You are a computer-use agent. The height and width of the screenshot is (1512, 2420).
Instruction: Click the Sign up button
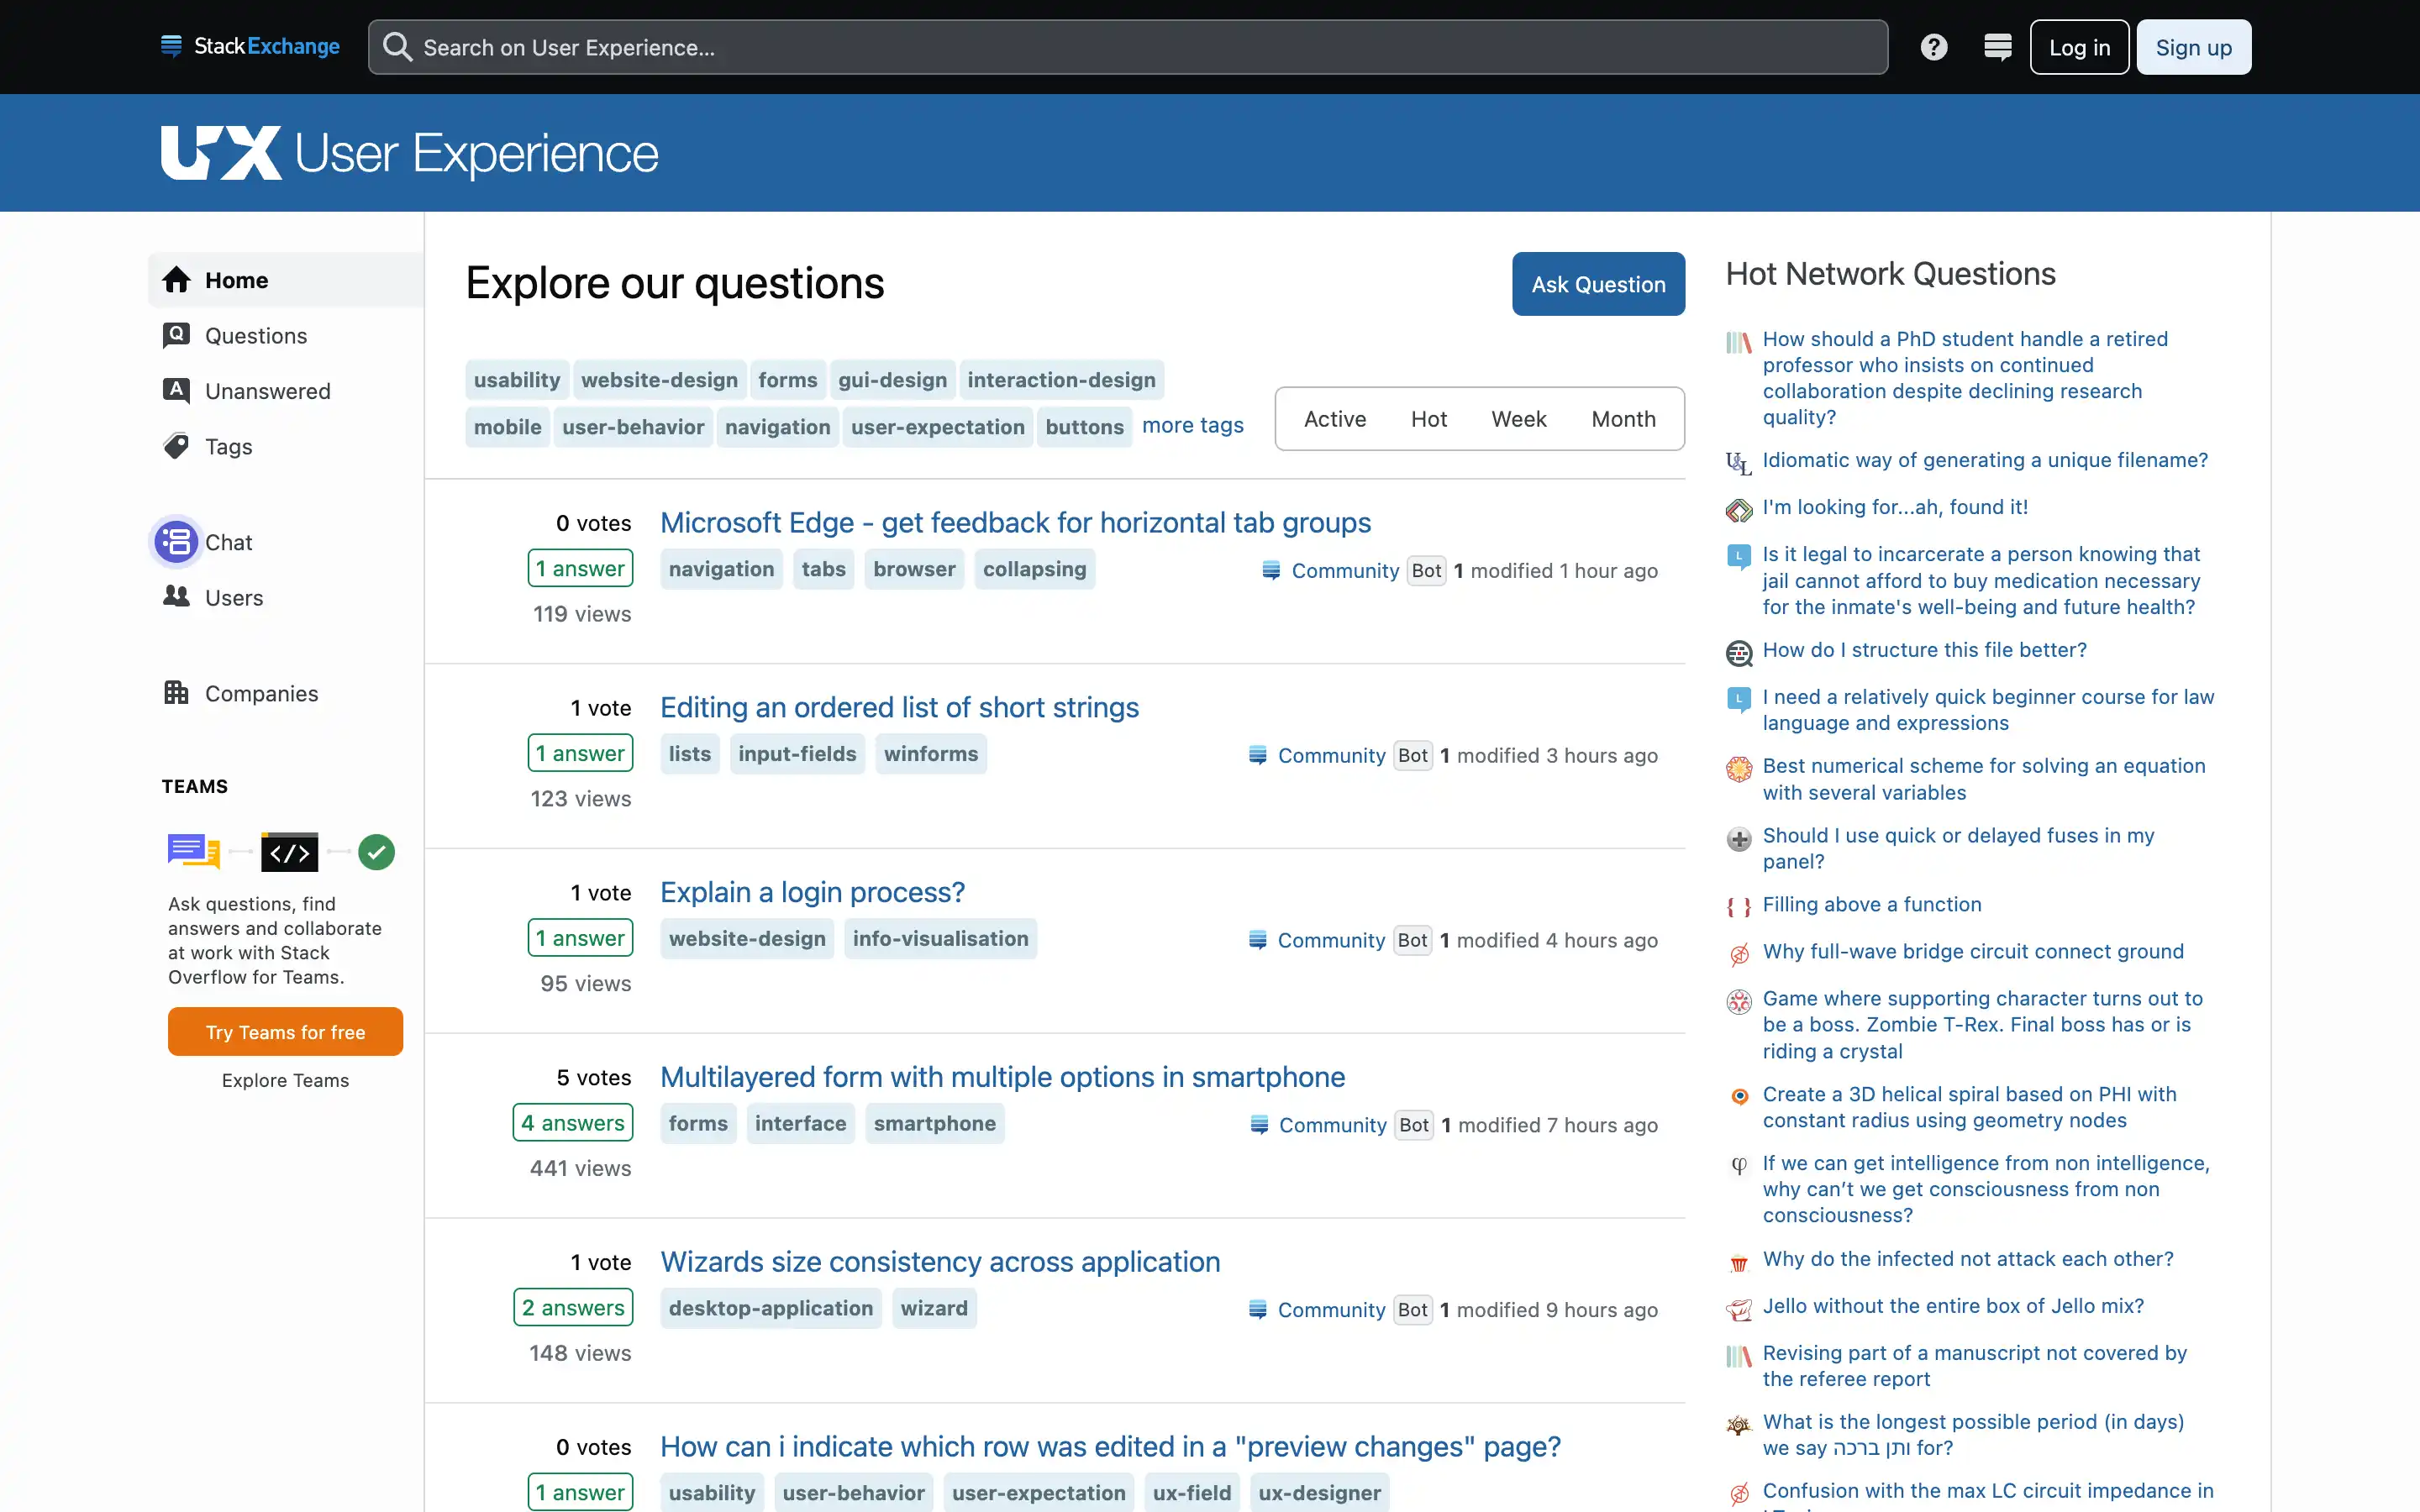(x=2193, y=47)
